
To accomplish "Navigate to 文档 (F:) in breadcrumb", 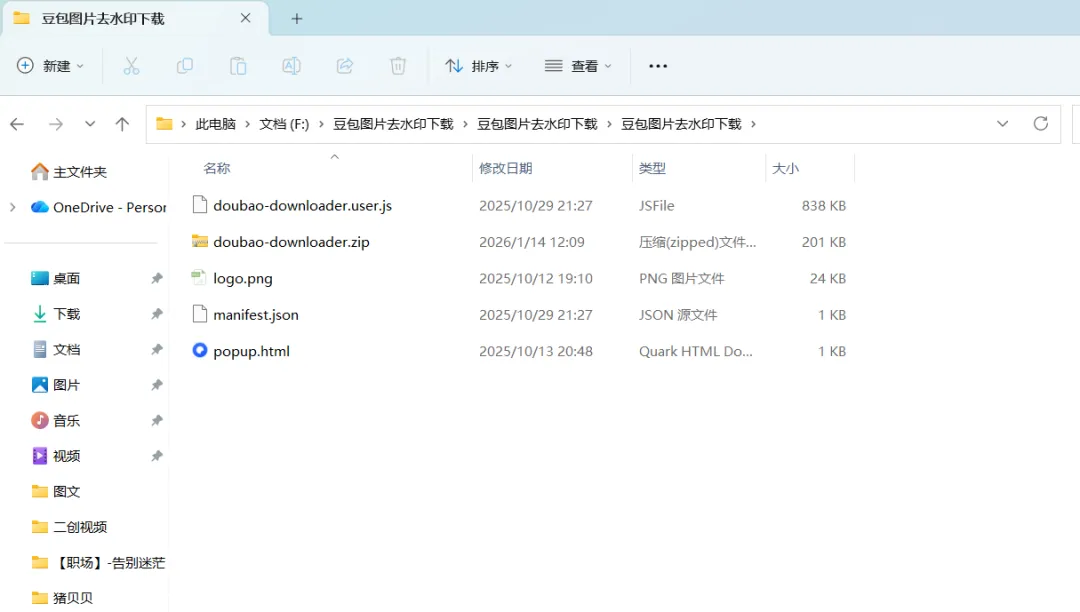I will (284, 124).
